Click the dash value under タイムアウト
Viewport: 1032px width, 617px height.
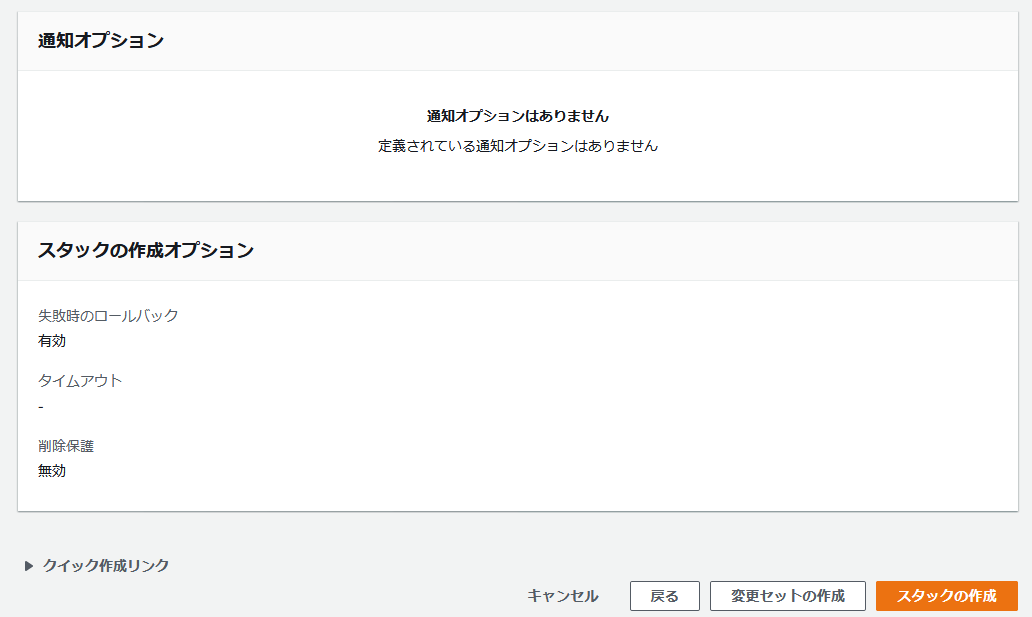click(41, 407)
